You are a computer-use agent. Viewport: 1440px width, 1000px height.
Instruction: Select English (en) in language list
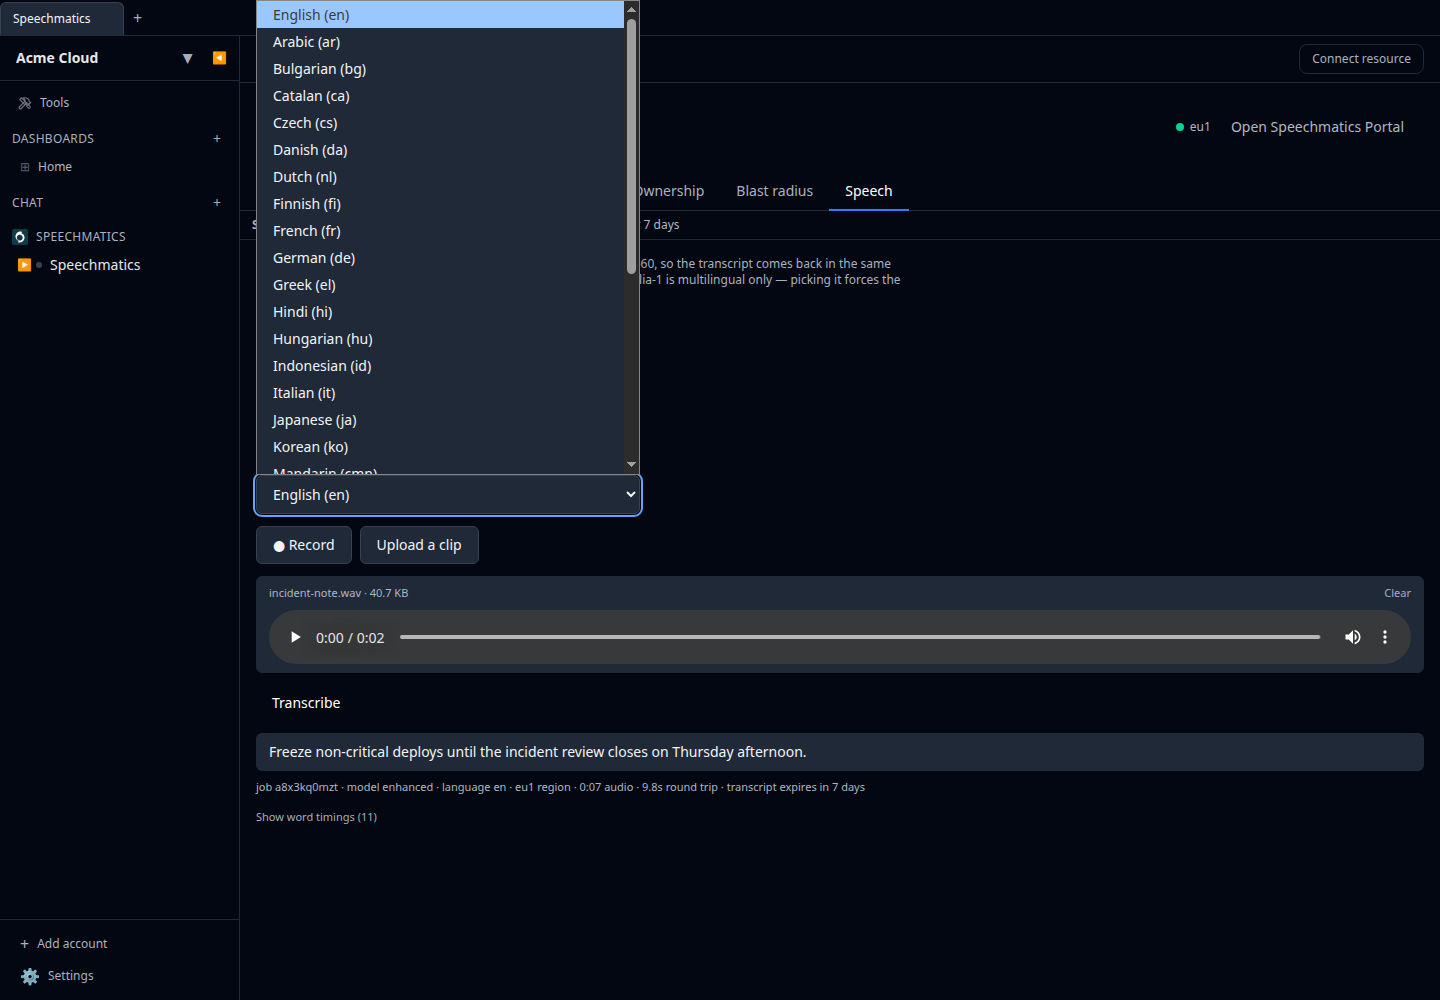440,15
